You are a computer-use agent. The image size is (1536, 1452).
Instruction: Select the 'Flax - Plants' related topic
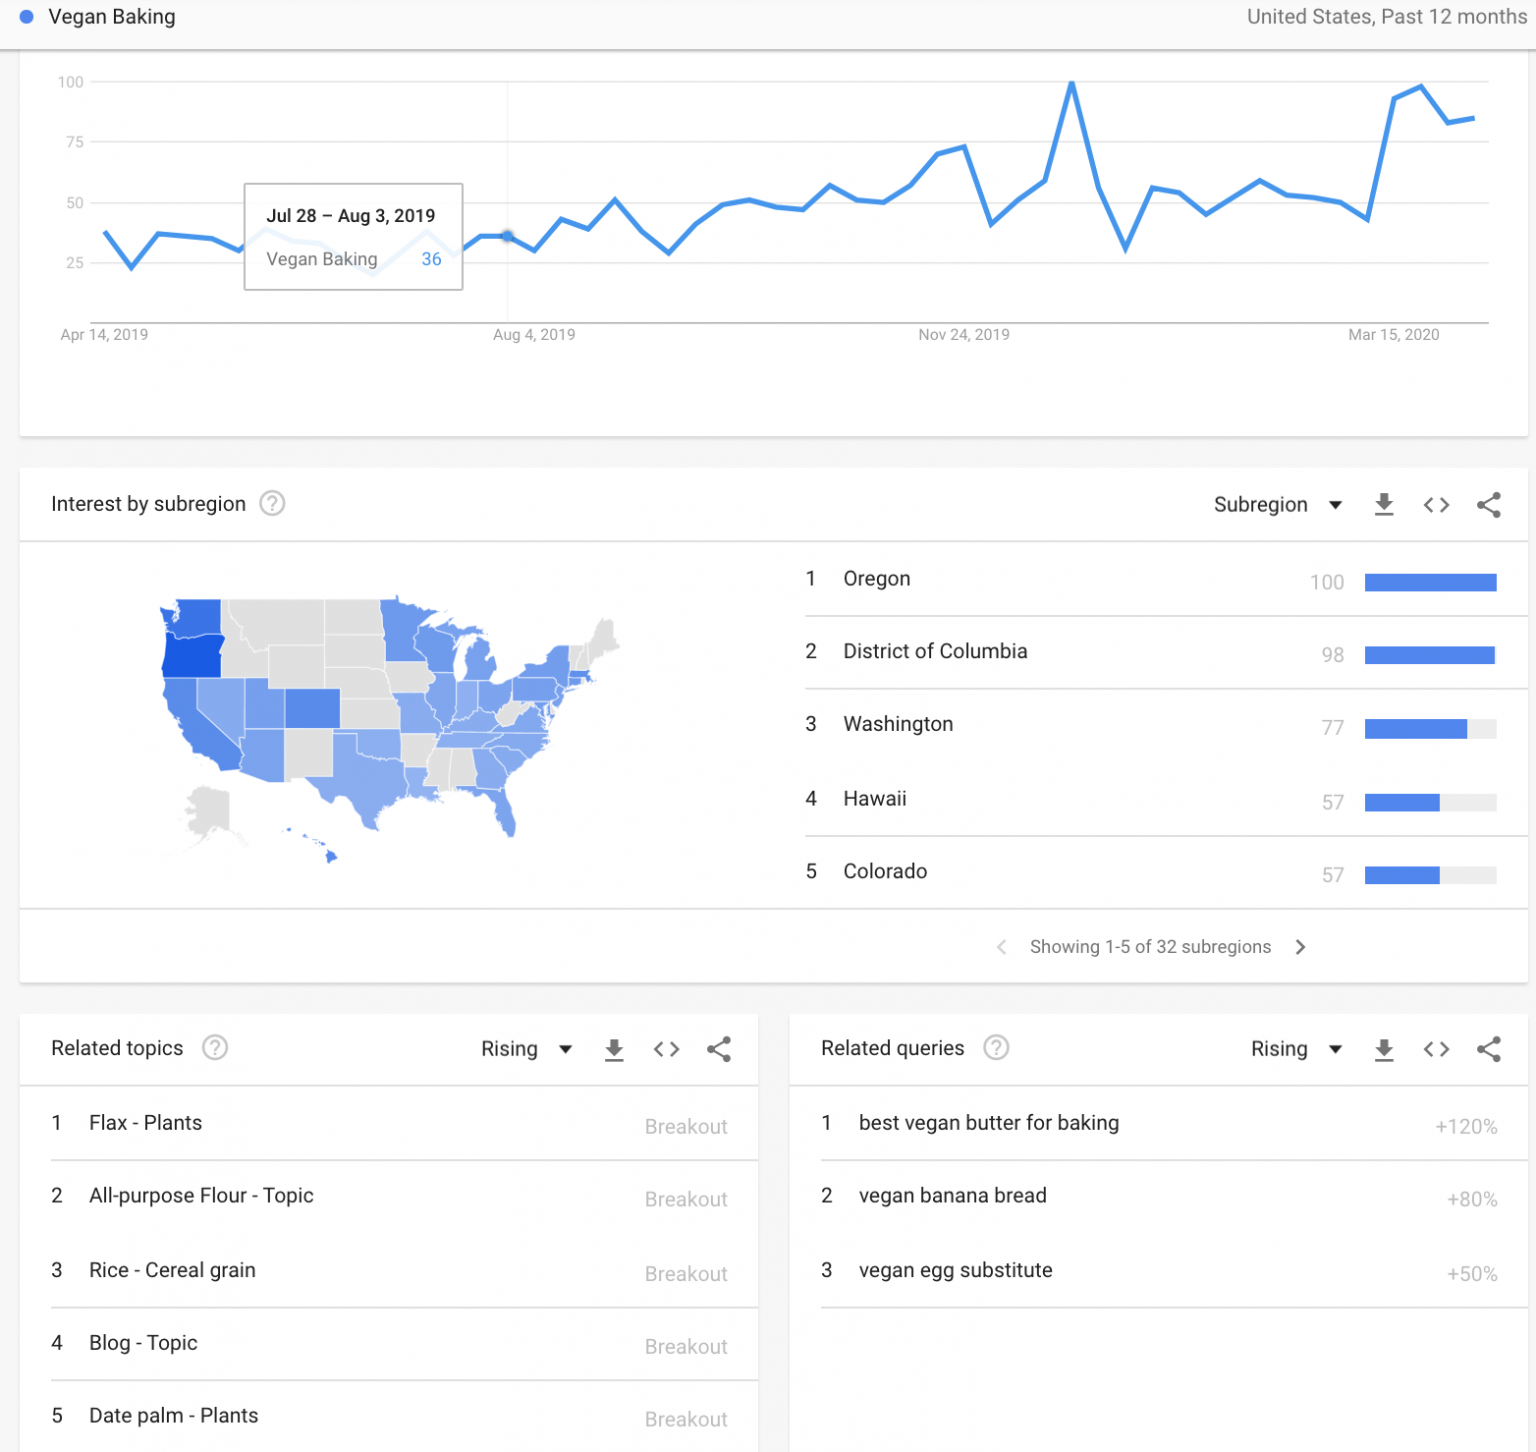point(145,1123)
